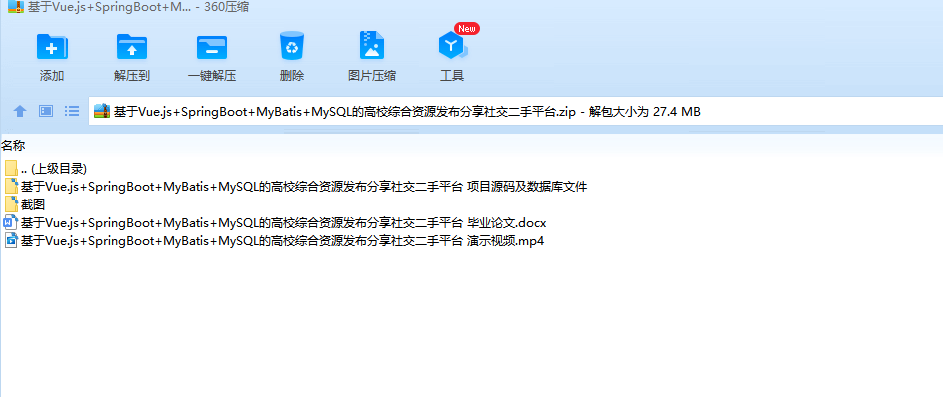Image resolution: width=943 pixels, height=397 pixels.
Task: Click the 解压到 (Extract to) icon
Action: tap(132, 47)
